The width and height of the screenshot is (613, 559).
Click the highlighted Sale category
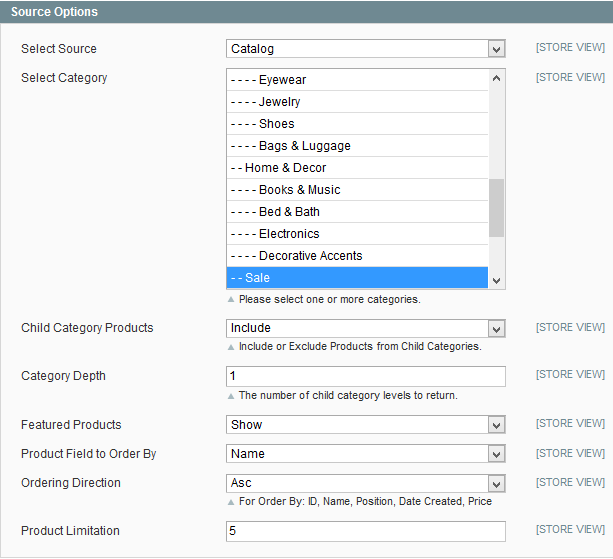pyautogui.click(x=357, y=278)
